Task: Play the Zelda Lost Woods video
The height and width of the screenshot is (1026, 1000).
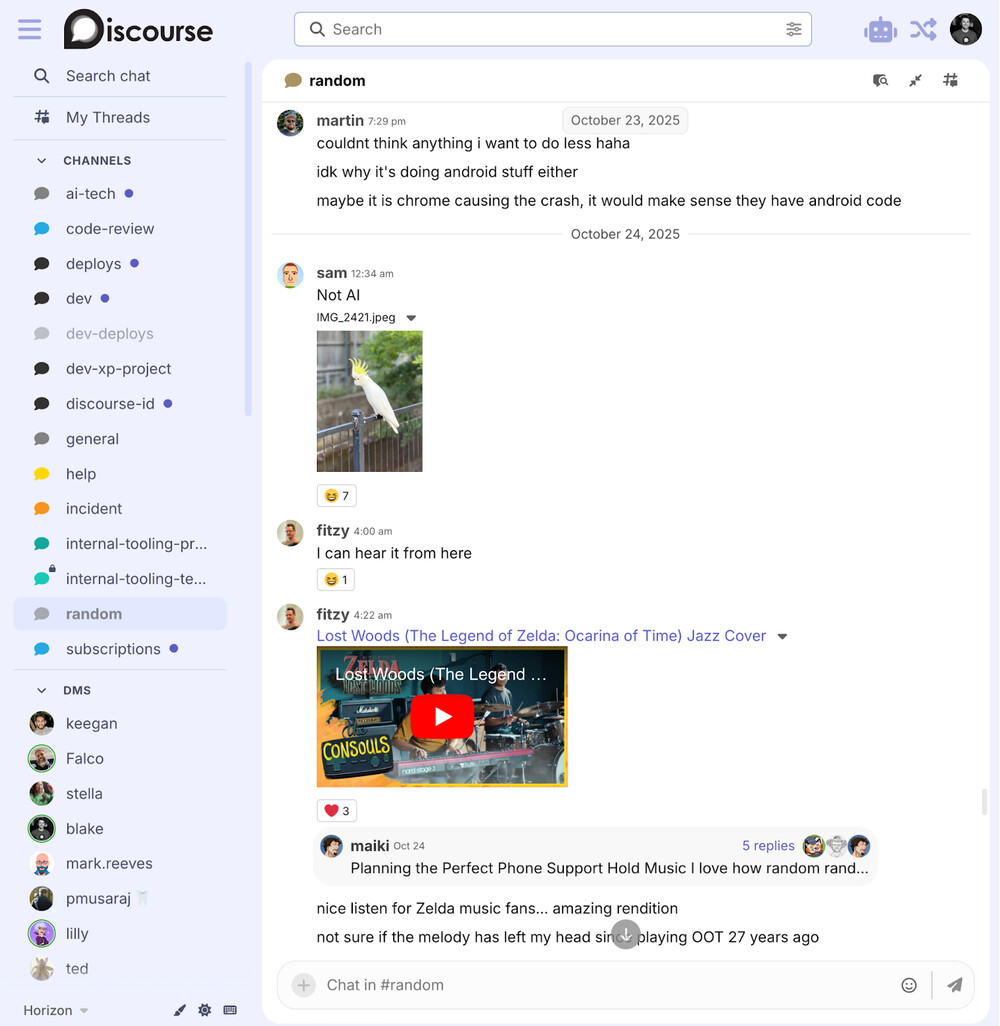Action: (442, 716)
